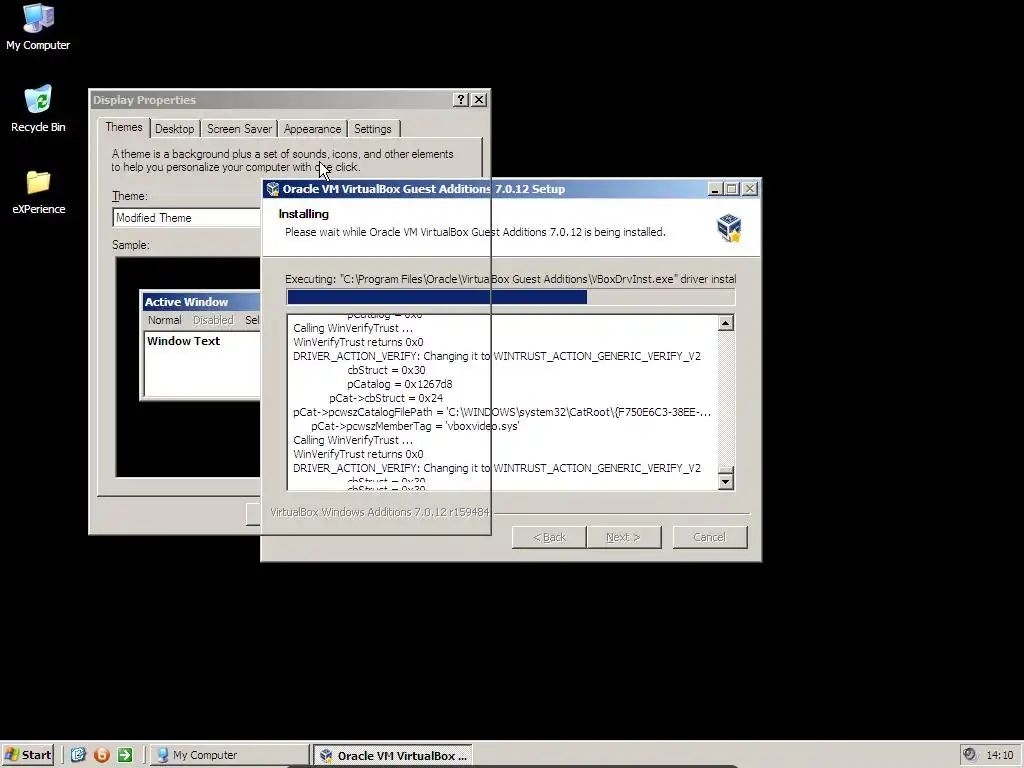Switch to My Computer taskbar button

coord(230,755)
